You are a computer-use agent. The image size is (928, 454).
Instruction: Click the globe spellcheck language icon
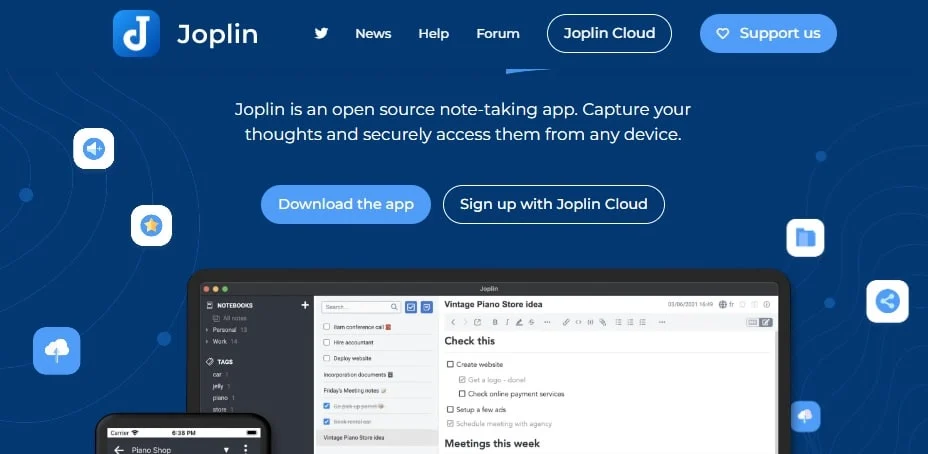pos(723,304)
